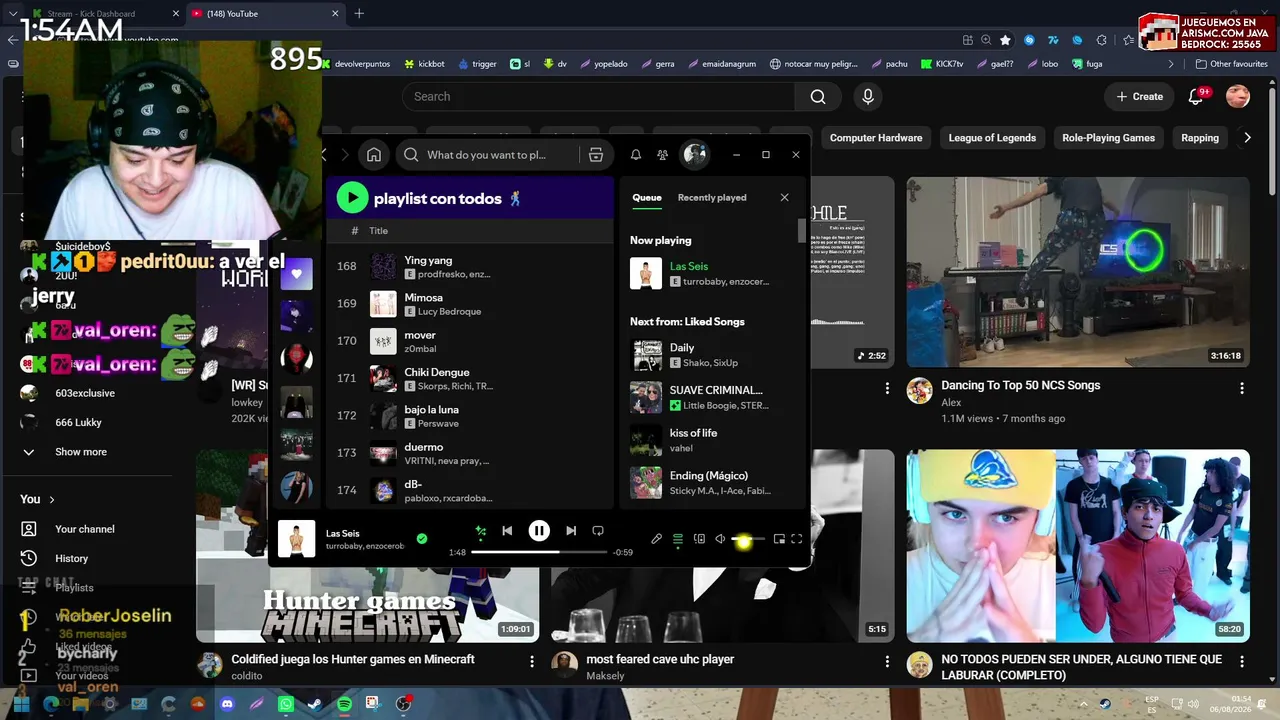Expand Show more subscriptions in YouTube

(x=80, y=452)
